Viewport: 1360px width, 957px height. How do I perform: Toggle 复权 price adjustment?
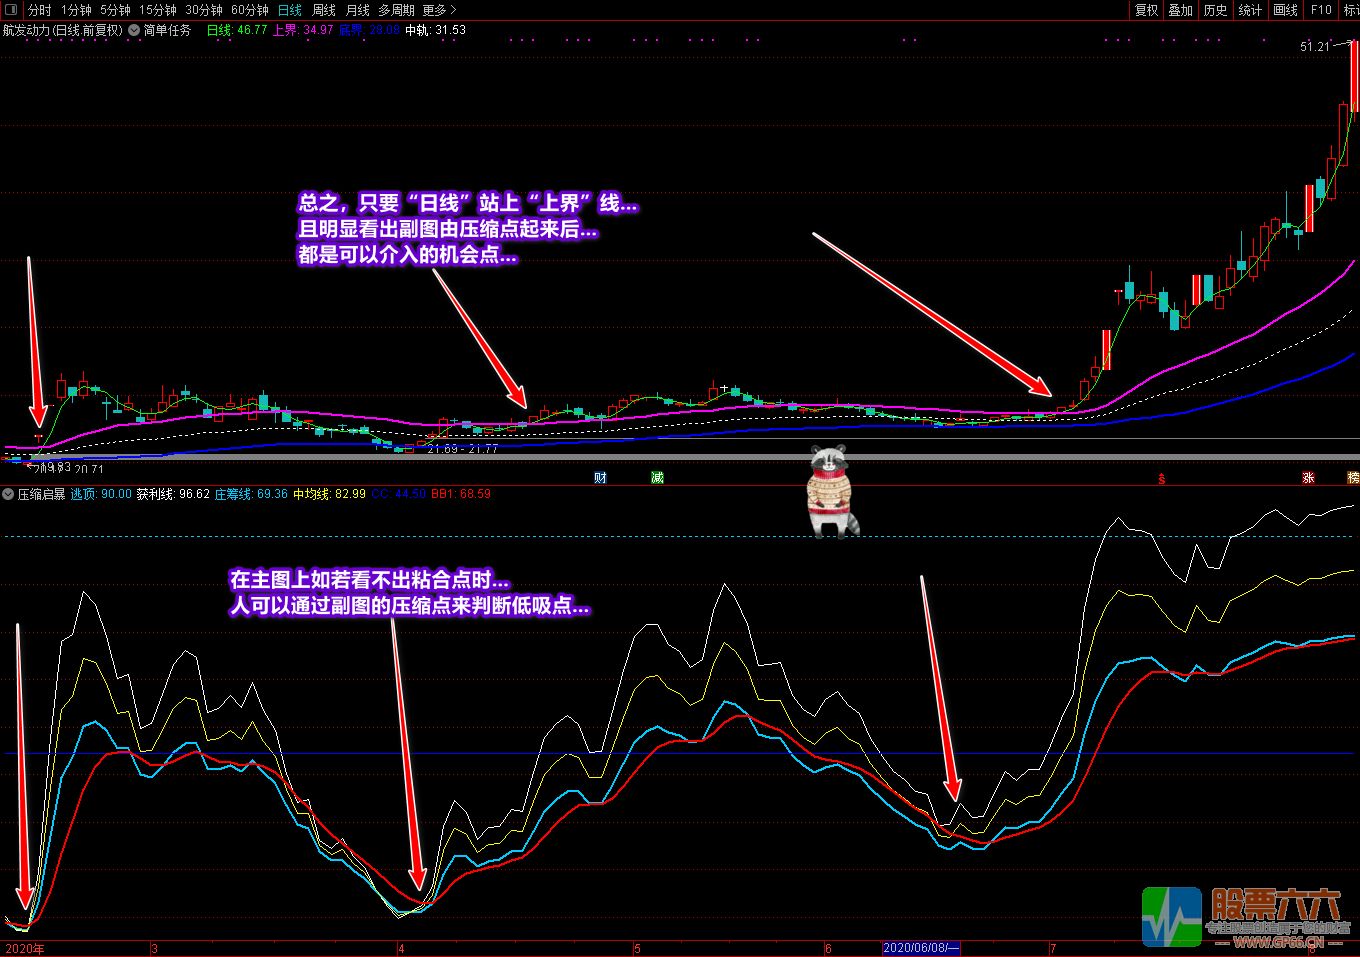1146,10
